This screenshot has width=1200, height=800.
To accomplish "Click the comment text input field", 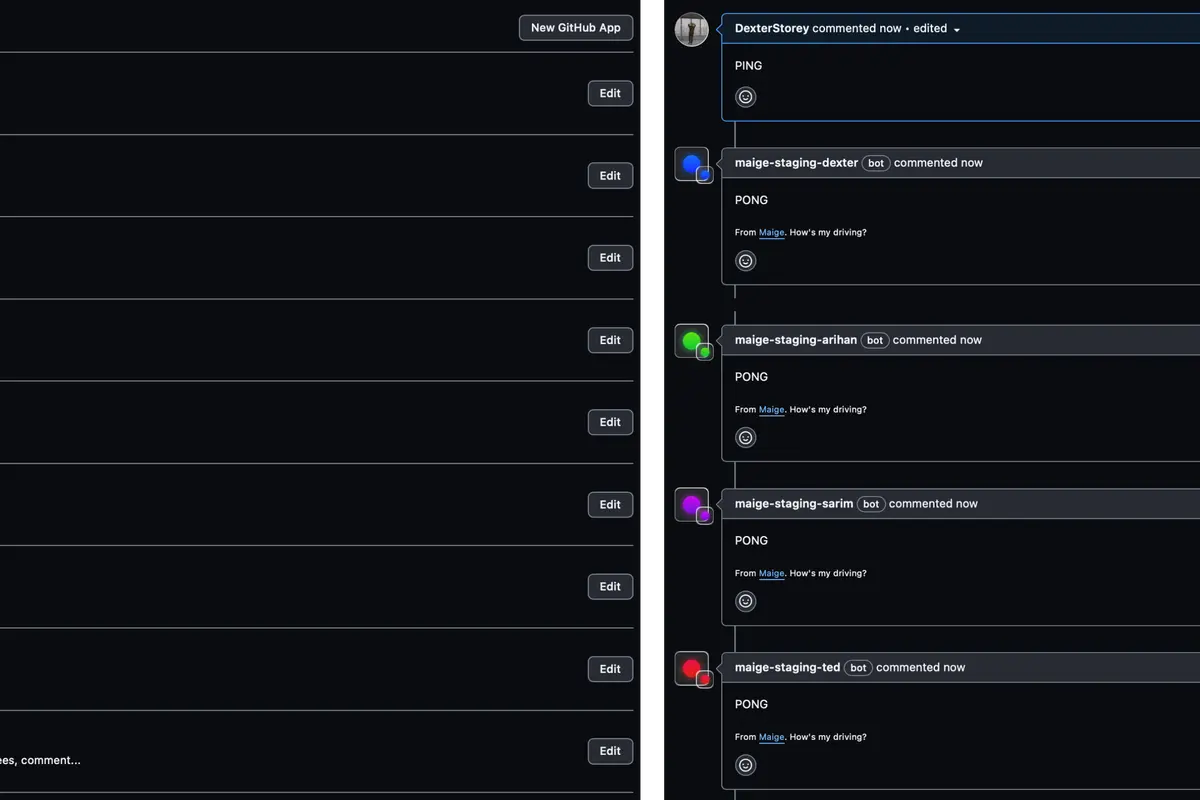I will [40, 760].
